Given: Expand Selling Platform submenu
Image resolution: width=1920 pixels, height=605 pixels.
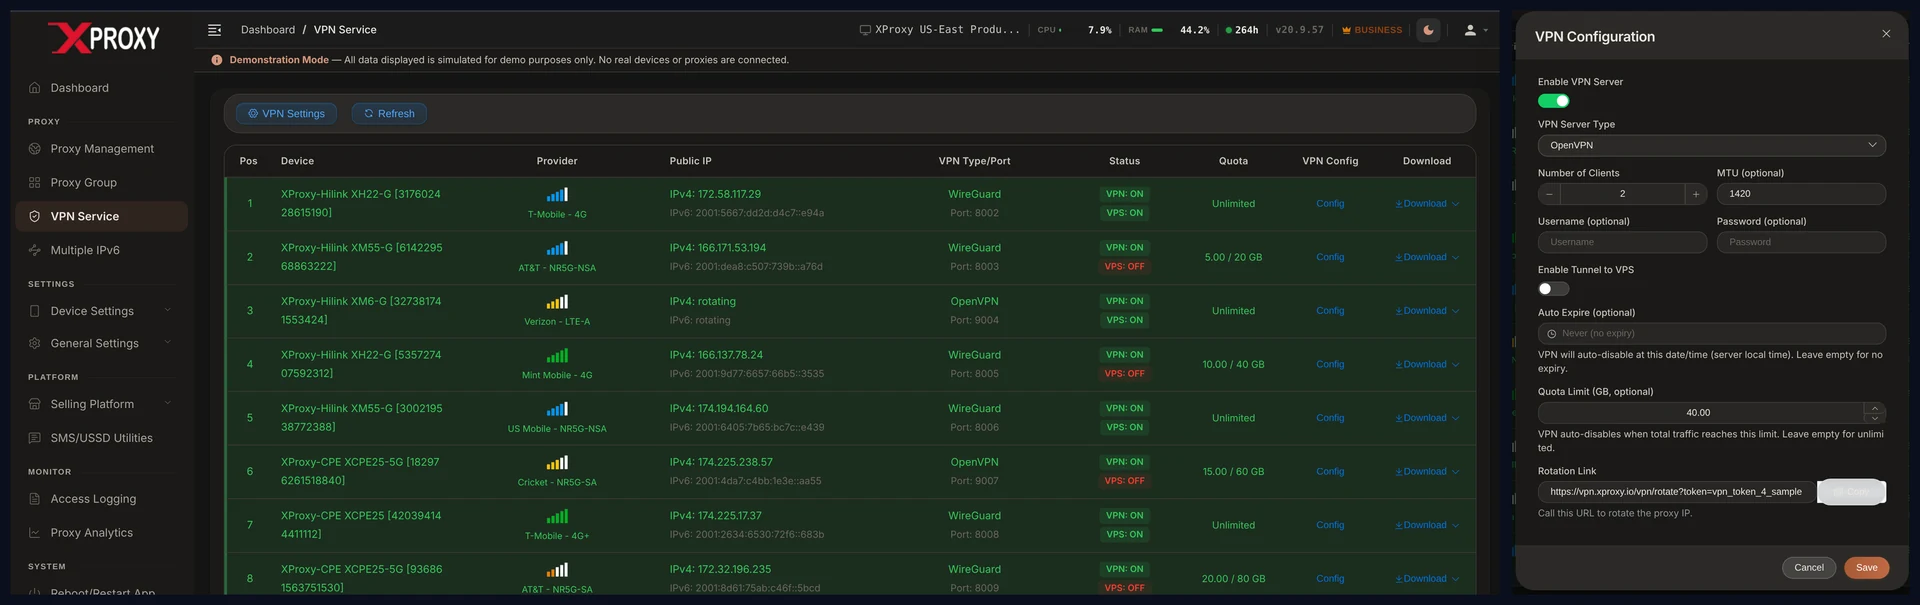Looking at the screenshot, I should click(167, 403).
